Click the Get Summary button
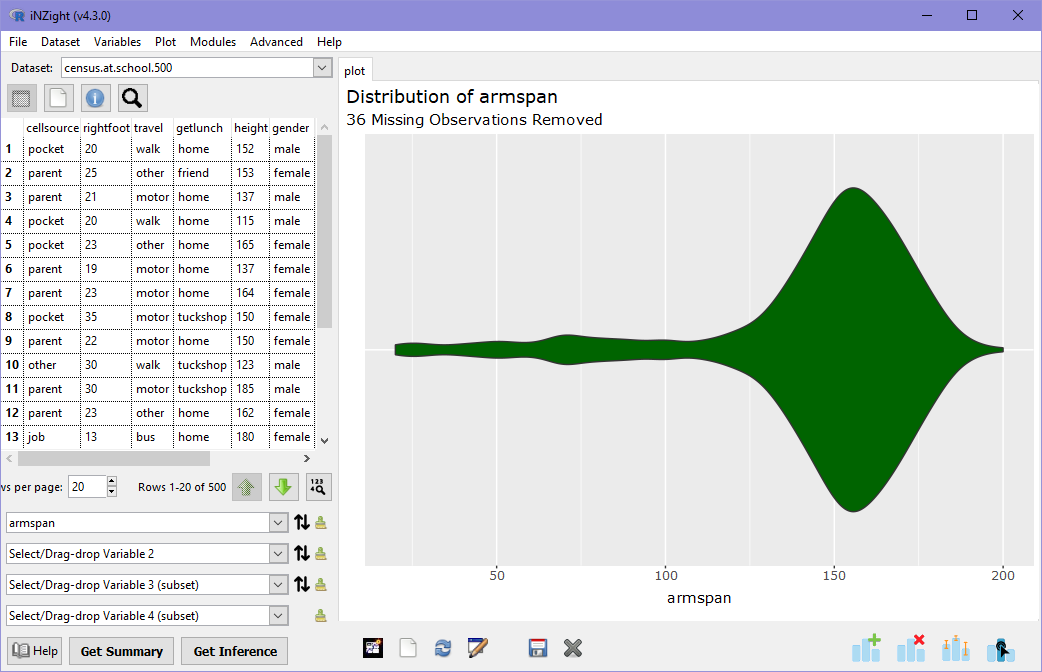 [x=121, y=651]
